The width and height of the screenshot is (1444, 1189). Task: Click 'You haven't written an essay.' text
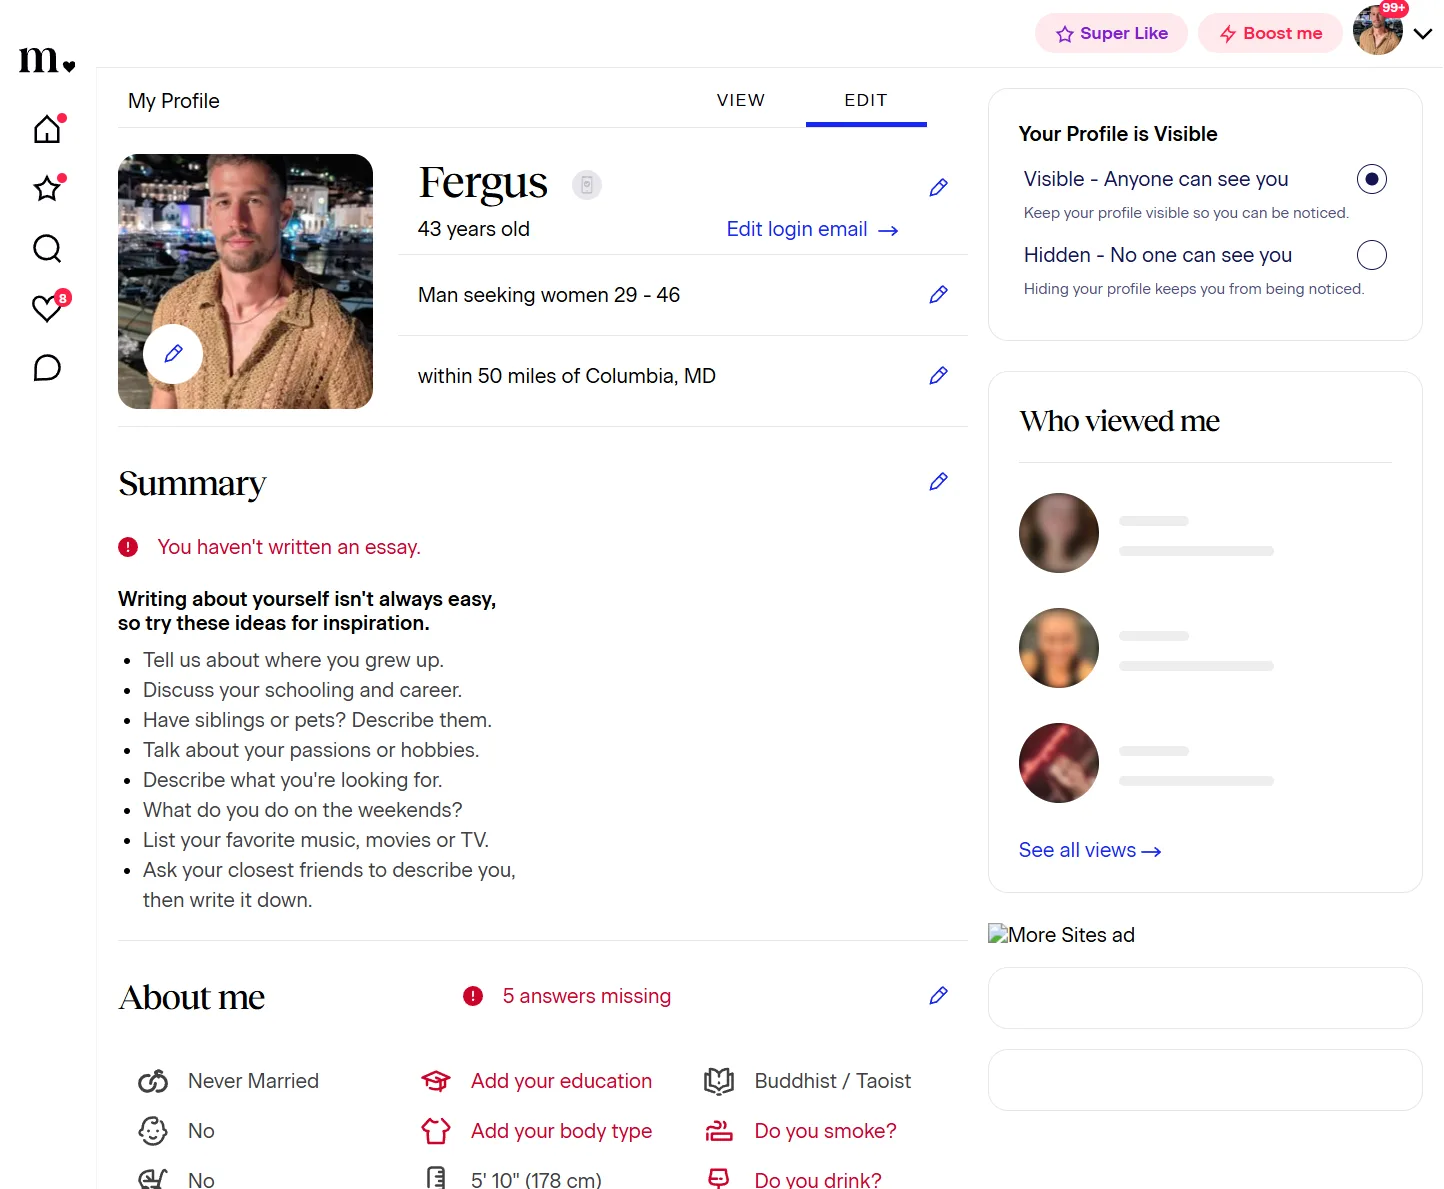tap(289, 547)
